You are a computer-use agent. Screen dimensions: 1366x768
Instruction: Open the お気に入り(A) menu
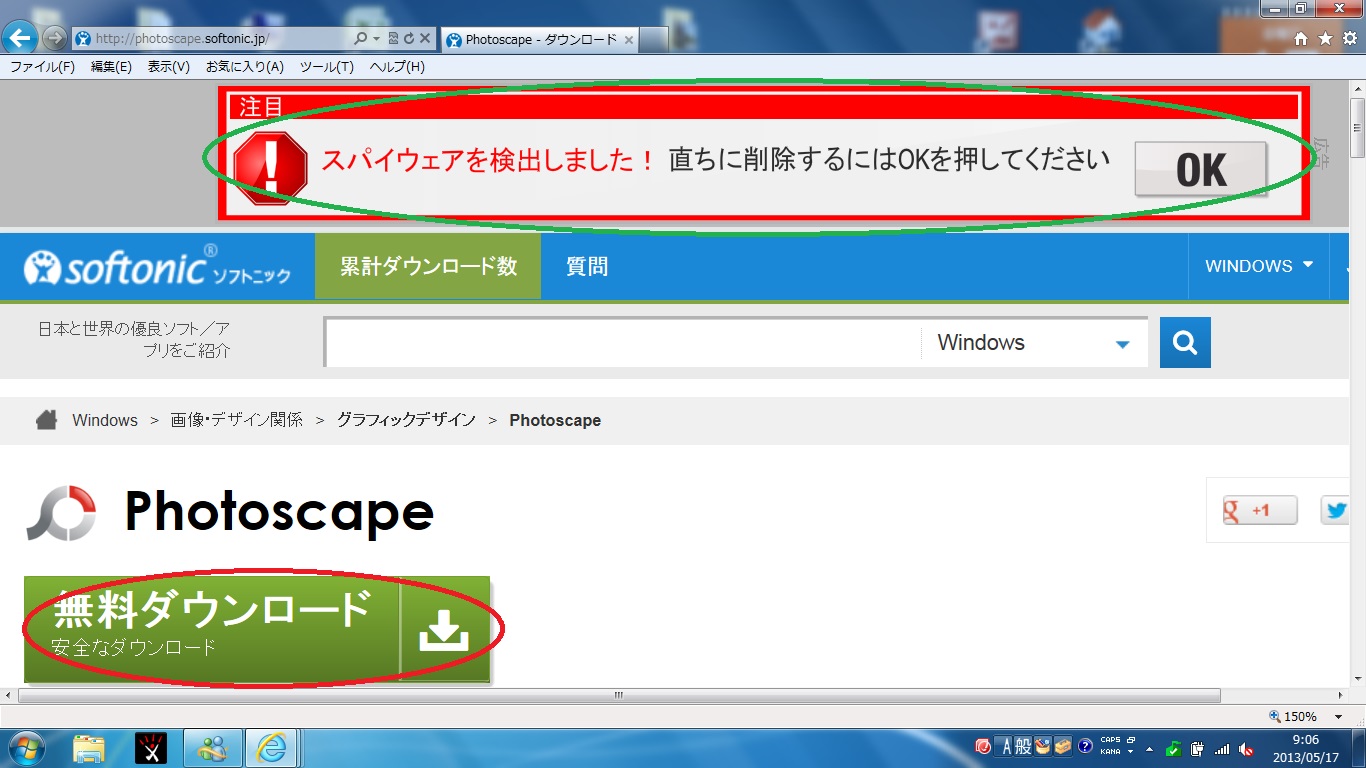coord(245,67)
